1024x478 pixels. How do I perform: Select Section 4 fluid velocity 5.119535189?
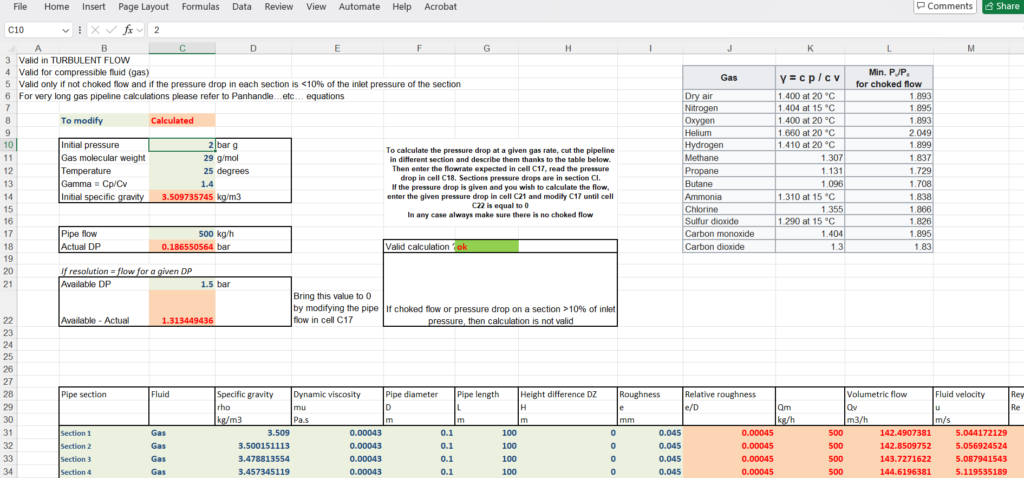pyautogui.click(x=970, y=471)
